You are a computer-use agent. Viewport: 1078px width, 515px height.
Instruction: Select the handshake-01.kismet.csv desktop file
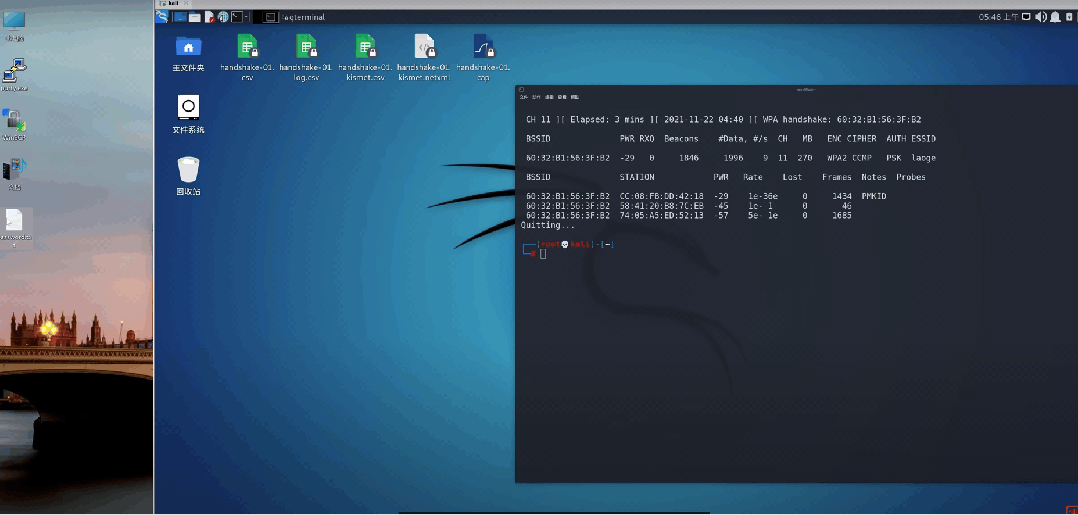365,58
